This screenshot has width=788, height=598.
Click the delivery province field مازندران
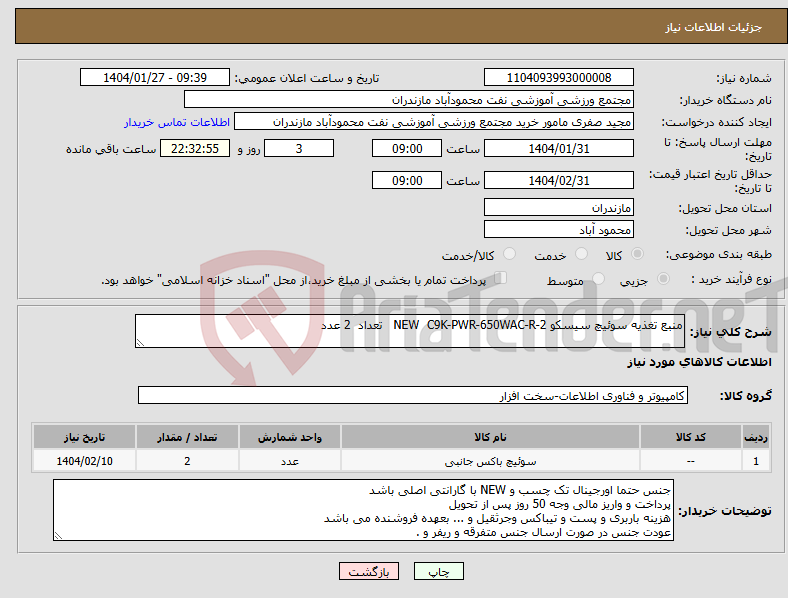pyautogui.click(x=558, y=208)
